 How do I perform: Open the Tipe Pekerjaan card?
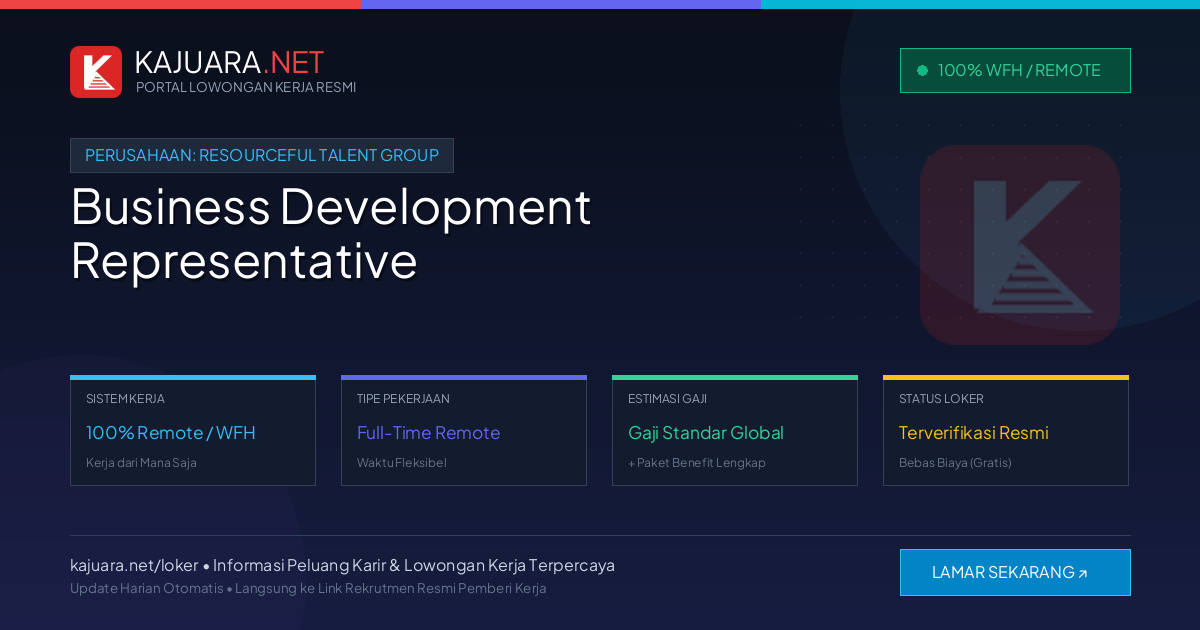coord(464,431)
